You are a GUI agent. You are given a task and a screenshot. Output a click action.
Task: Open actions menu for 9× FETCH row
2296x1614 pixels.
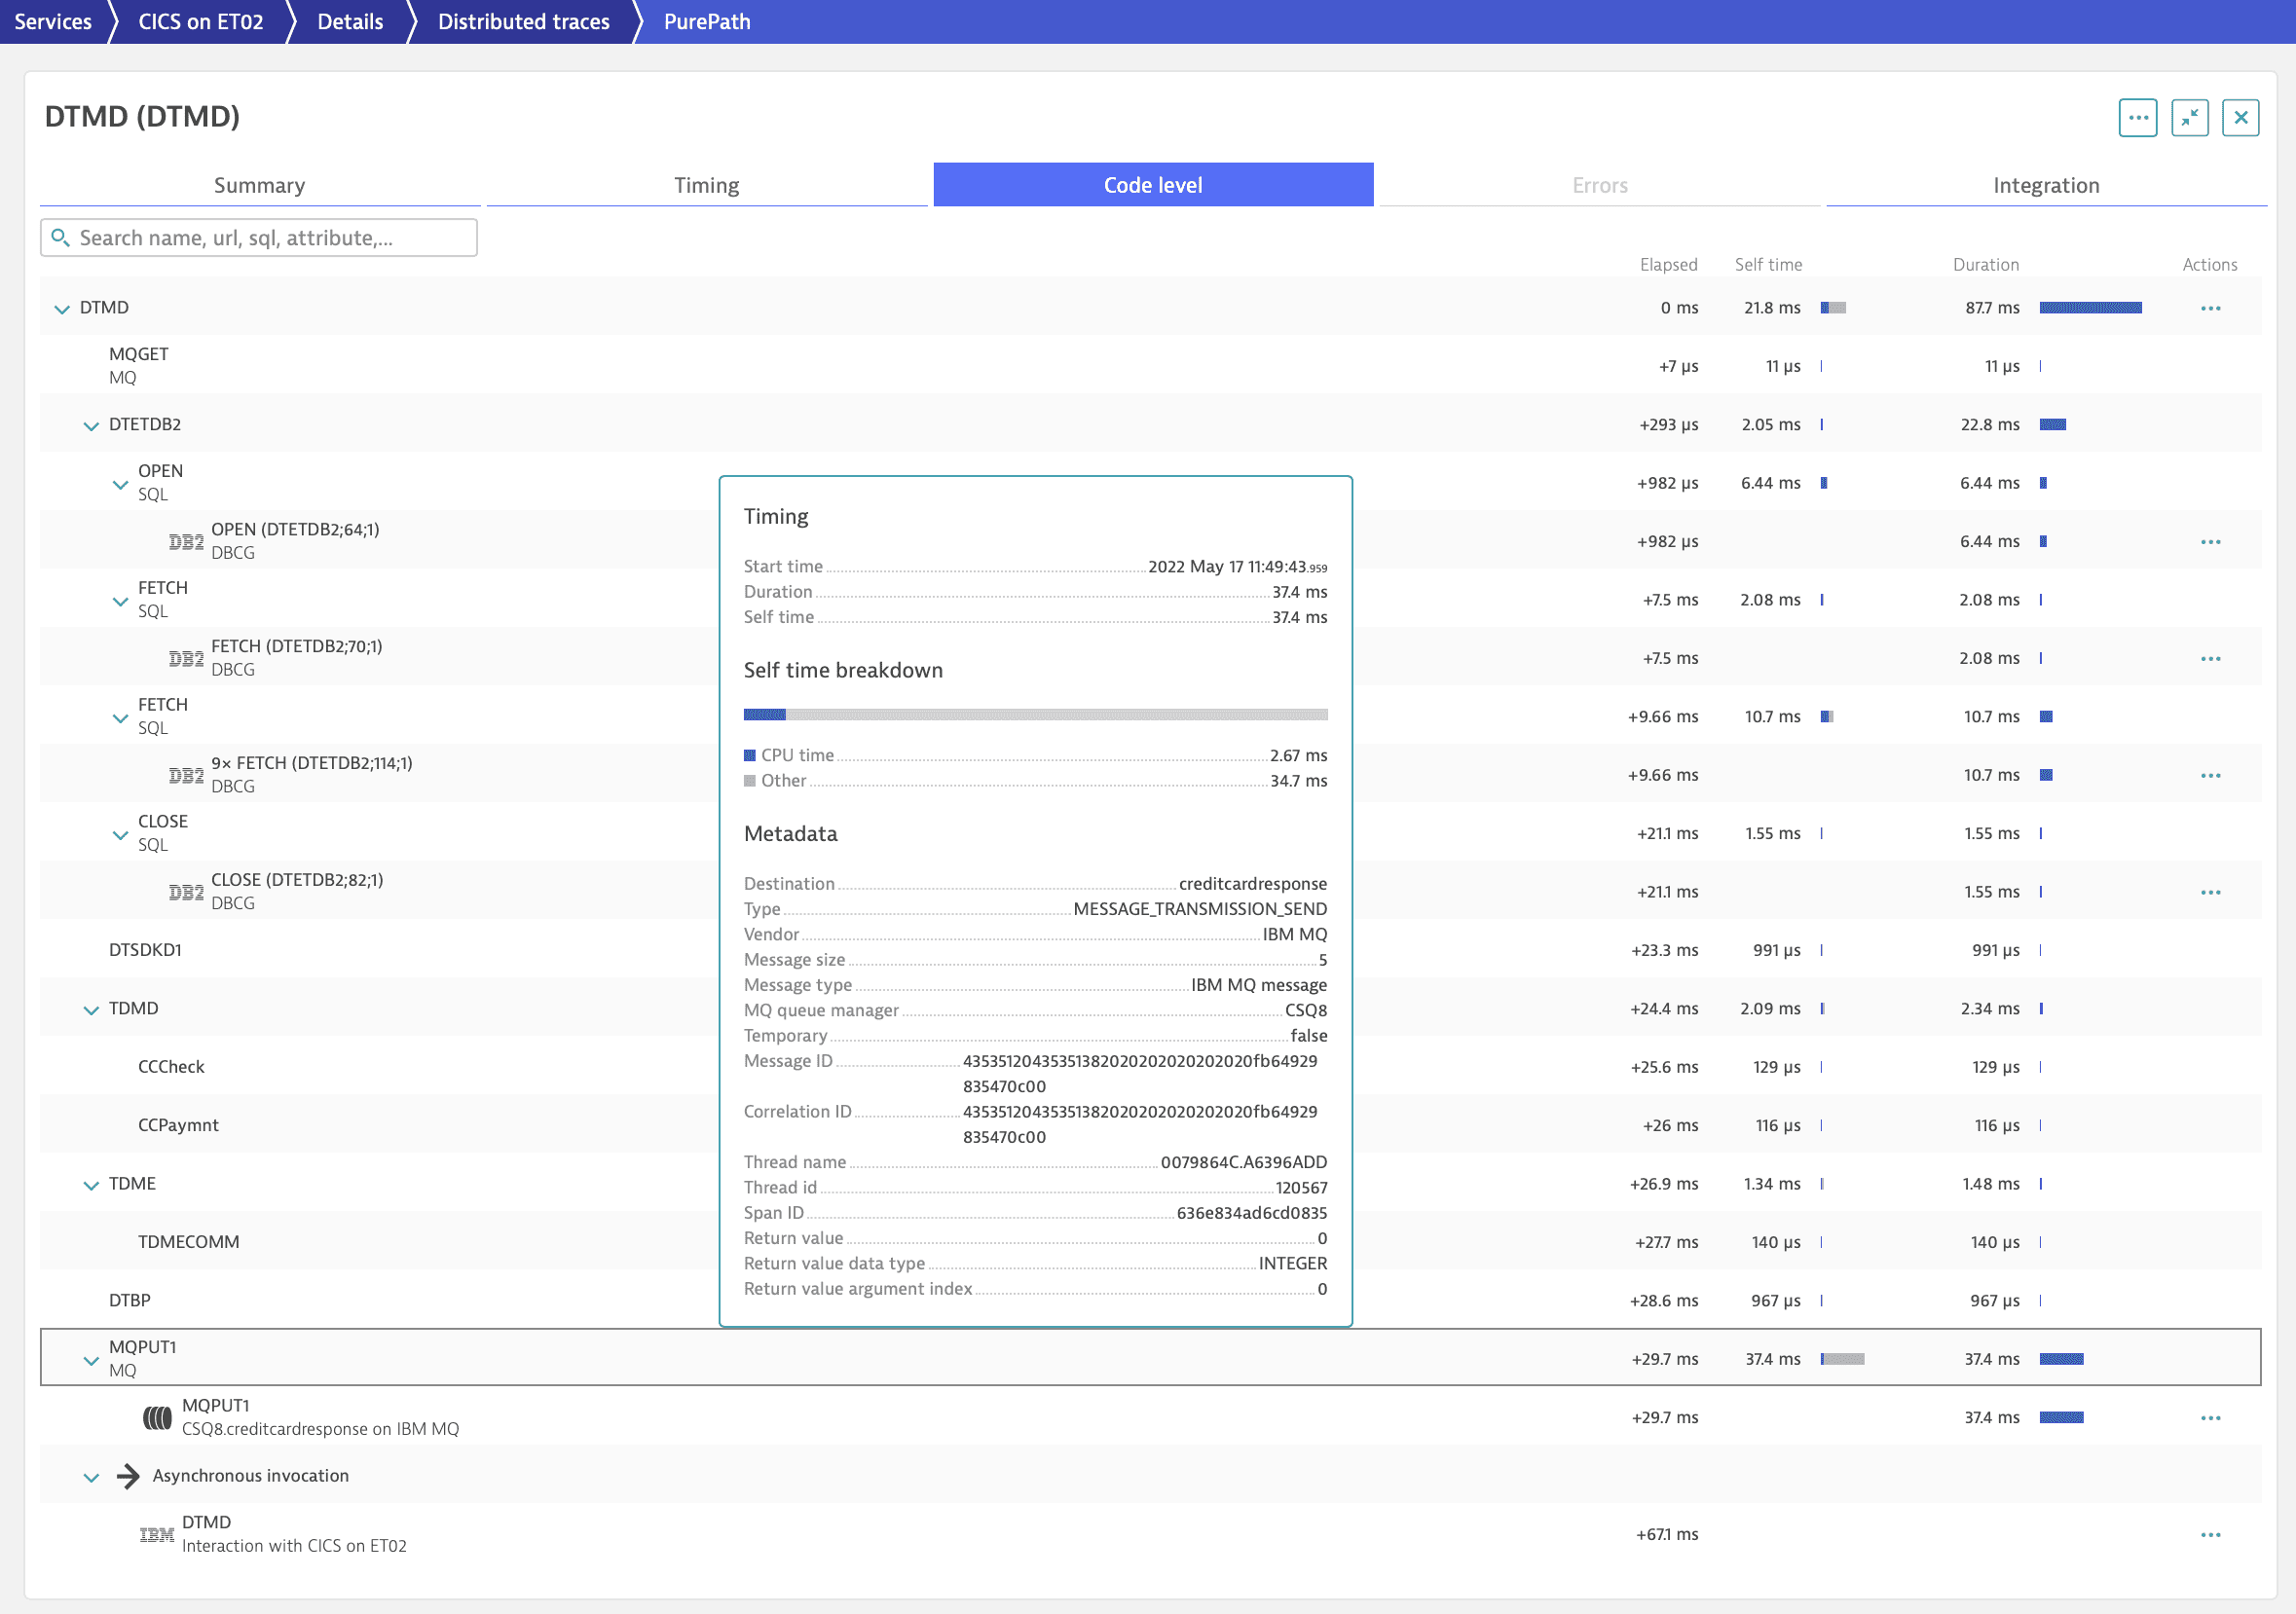(x=2210, y=776)
